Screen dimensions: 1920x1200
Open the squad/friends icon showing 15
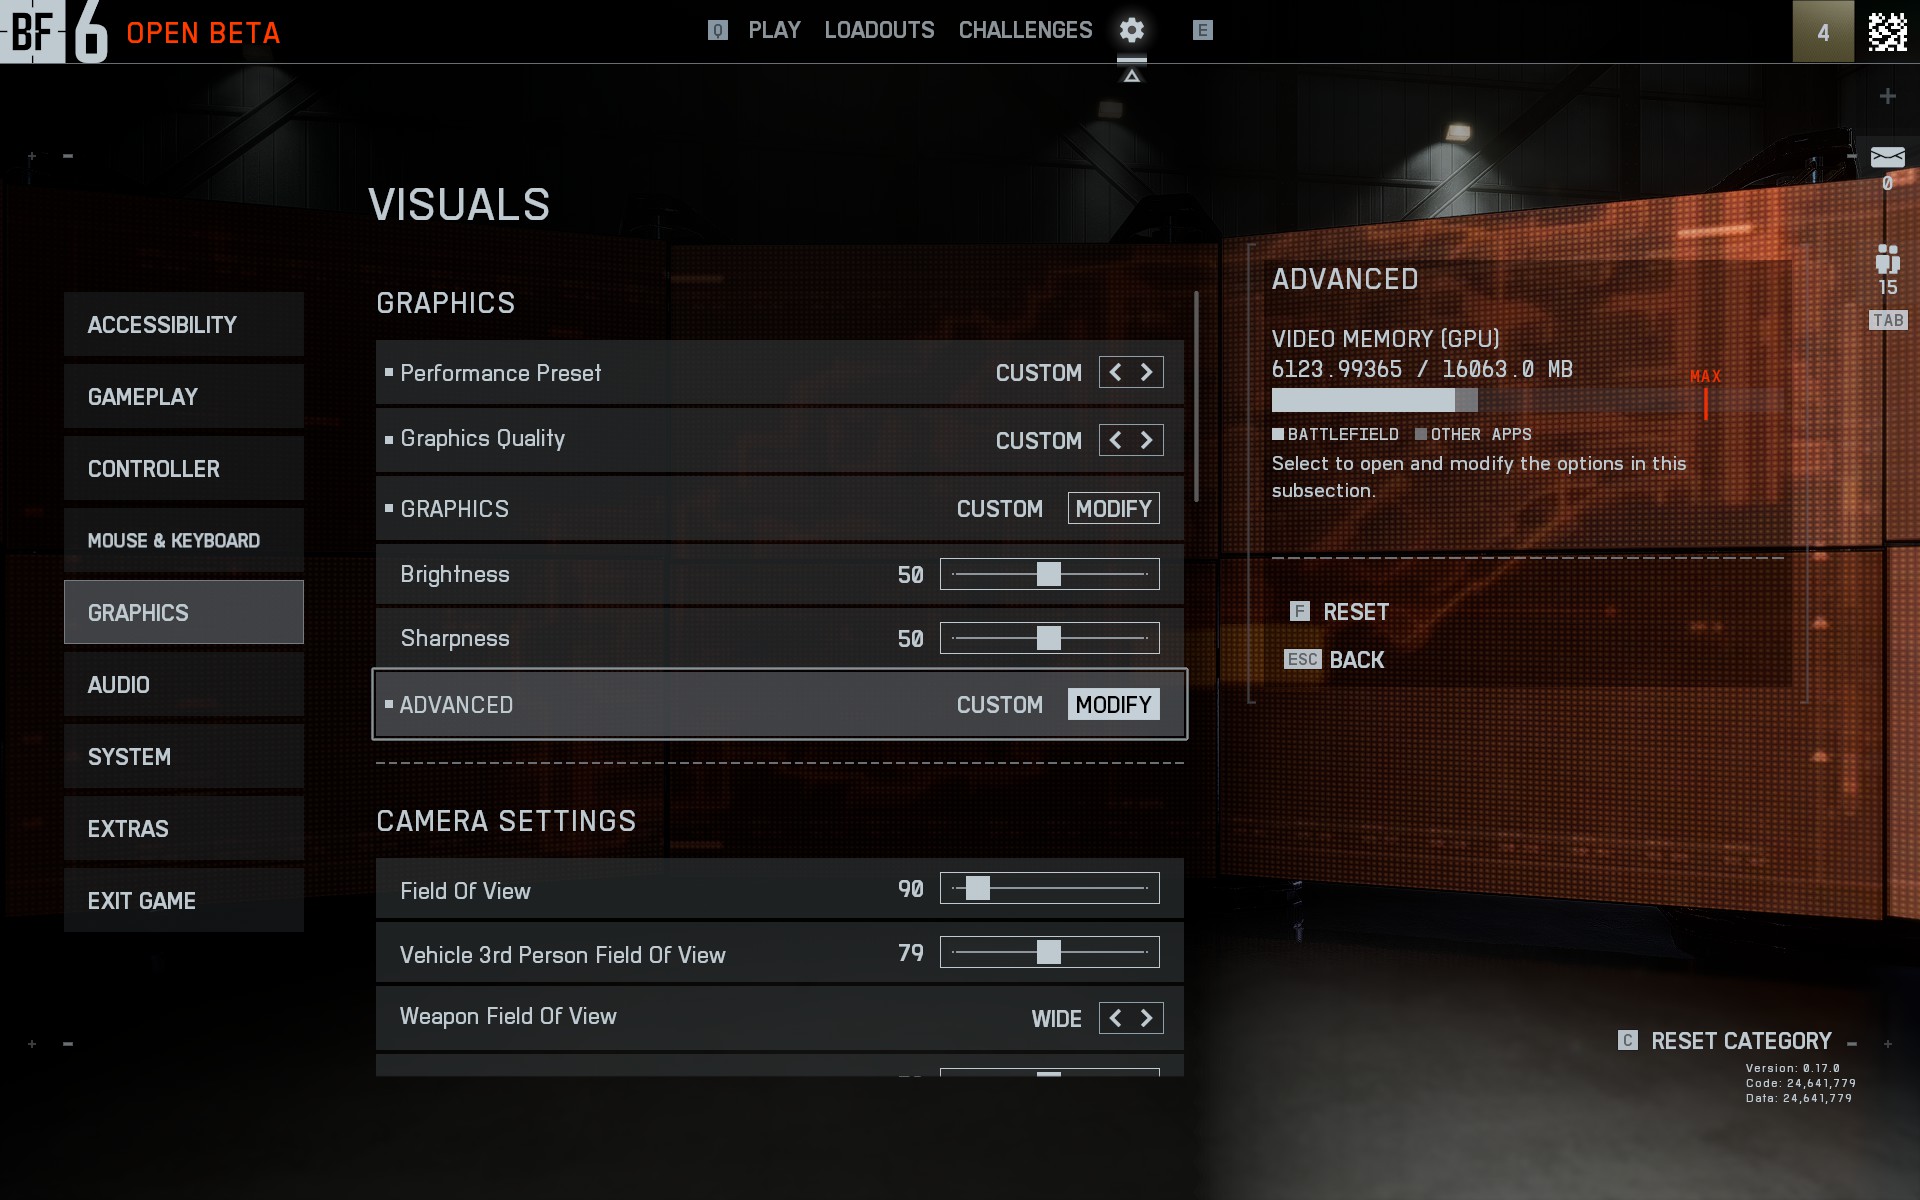click(x=1887, y=260)
